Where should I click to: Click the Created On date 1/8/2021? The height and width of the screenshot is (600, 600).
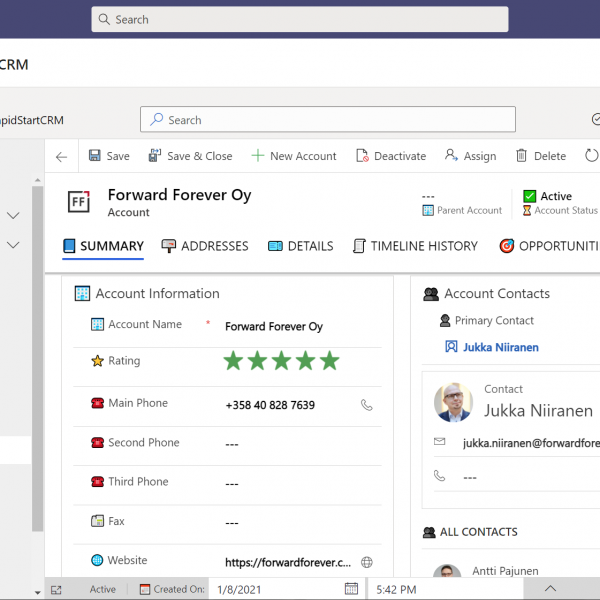click(x=239, y=589)
